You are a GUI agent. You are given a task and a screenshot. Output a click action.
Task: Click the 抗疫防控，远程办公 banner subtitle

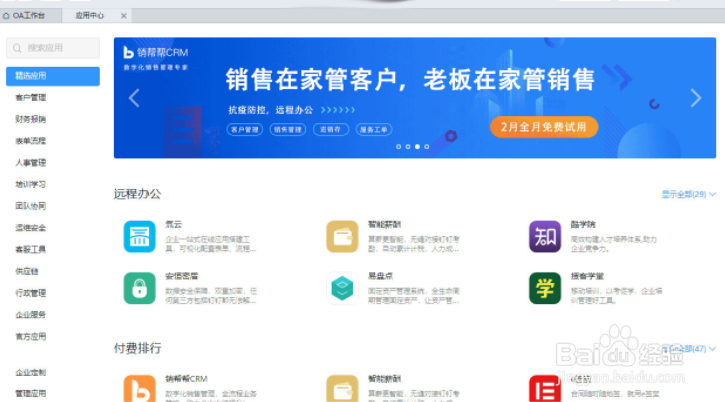[x=270, y=110]
